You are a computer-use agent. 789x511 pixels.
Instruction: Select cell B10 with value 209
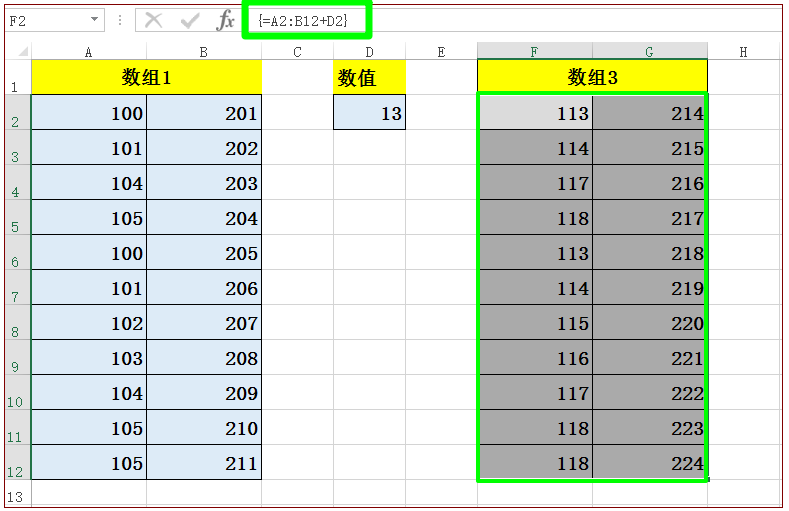[x=204, y=392]
